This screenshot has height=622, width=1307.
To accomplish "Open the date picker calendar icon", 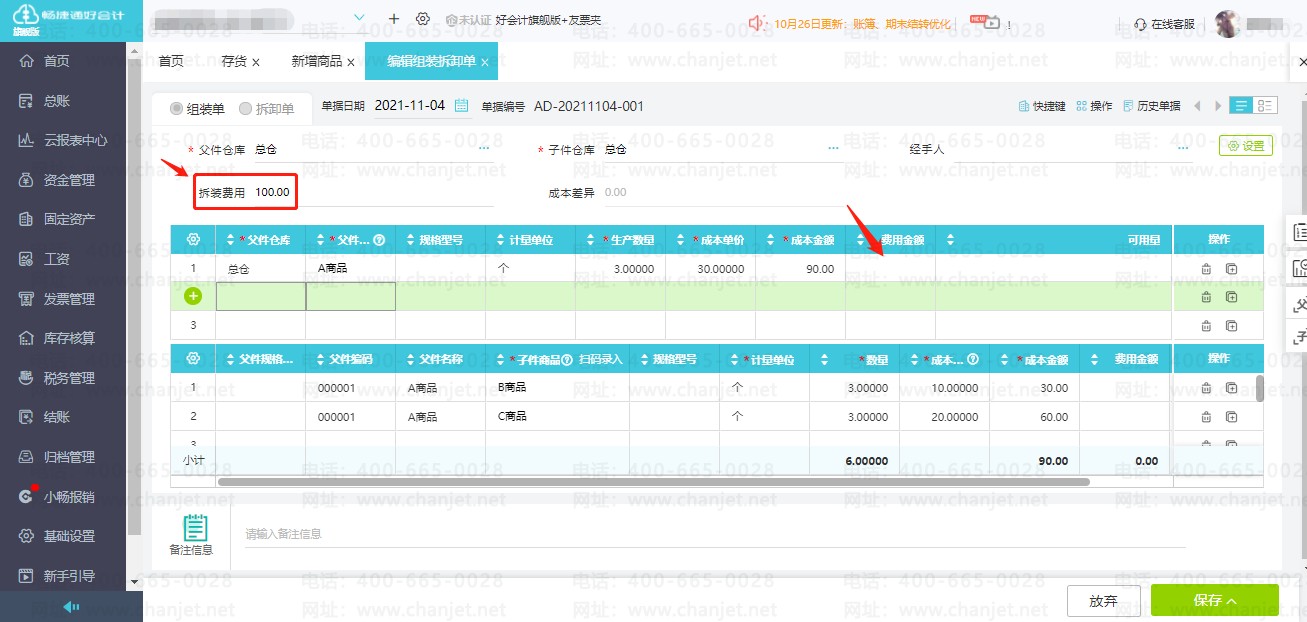I will [x=462, y=106].
